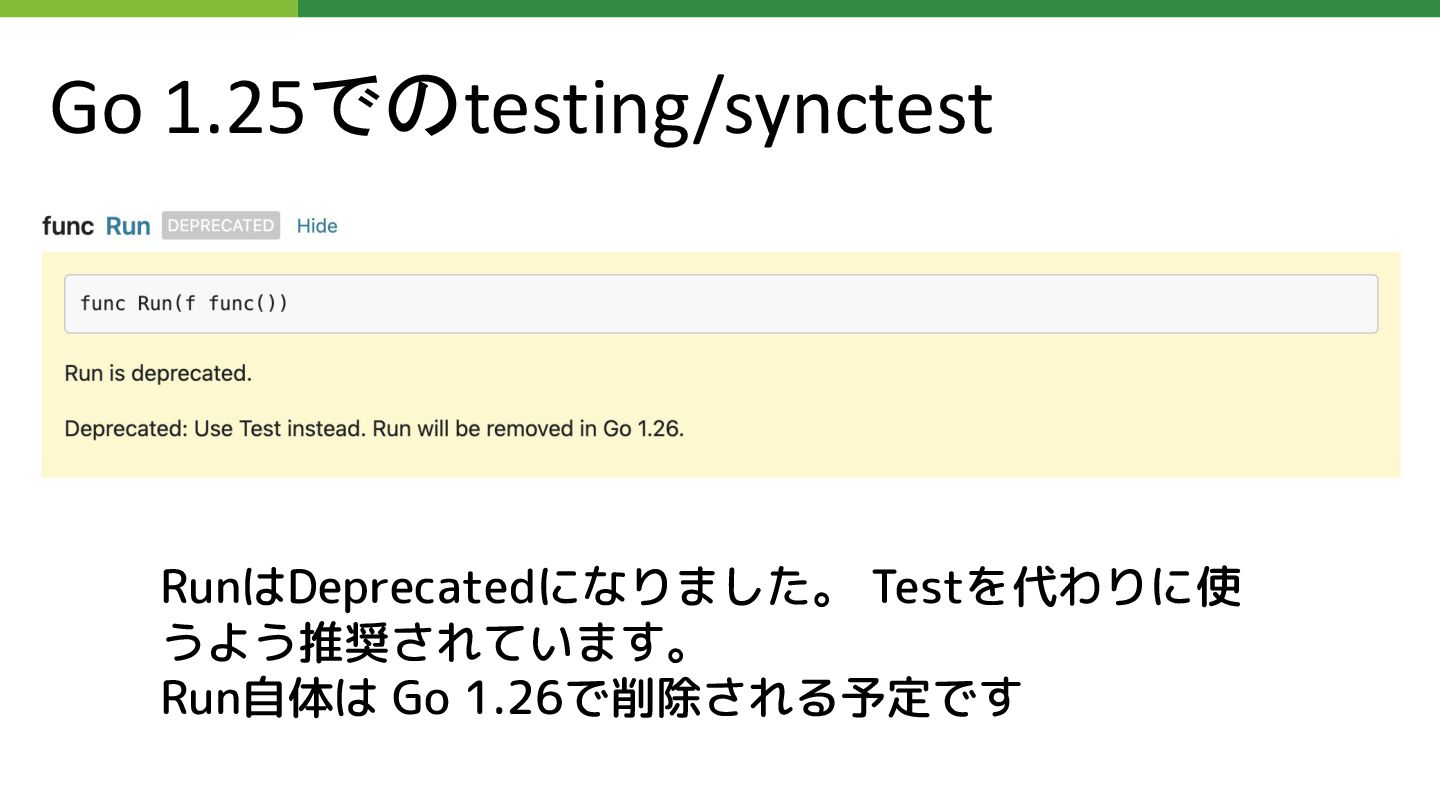
Task: Click the gray DEPRECATED badge
Action: click(x=221, y=226)
